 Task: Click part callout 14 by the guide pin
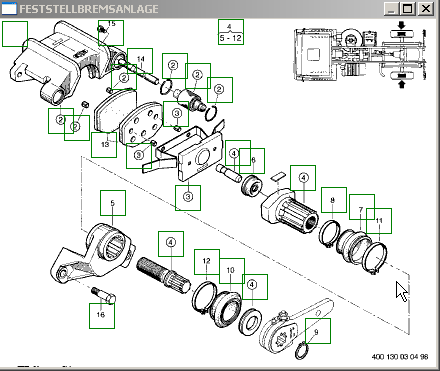140,61
